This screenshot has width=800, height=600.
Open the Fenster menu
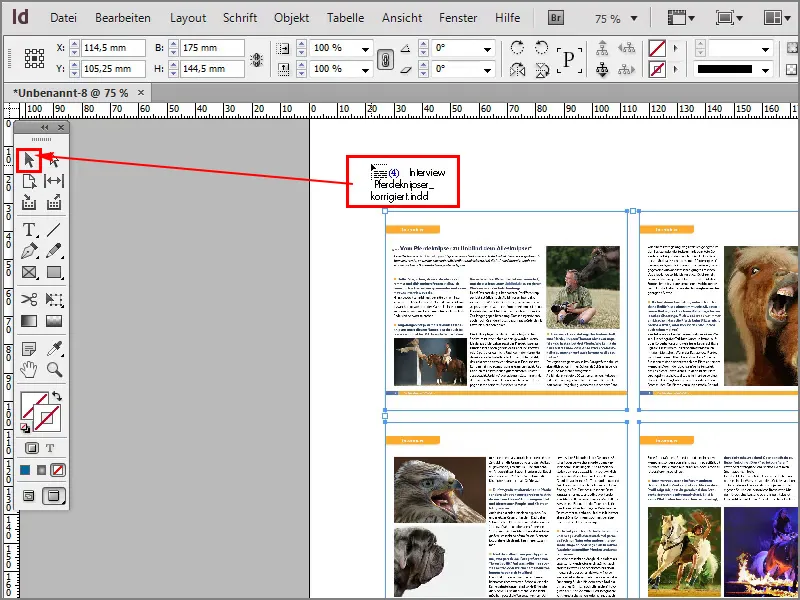point(458,17)
